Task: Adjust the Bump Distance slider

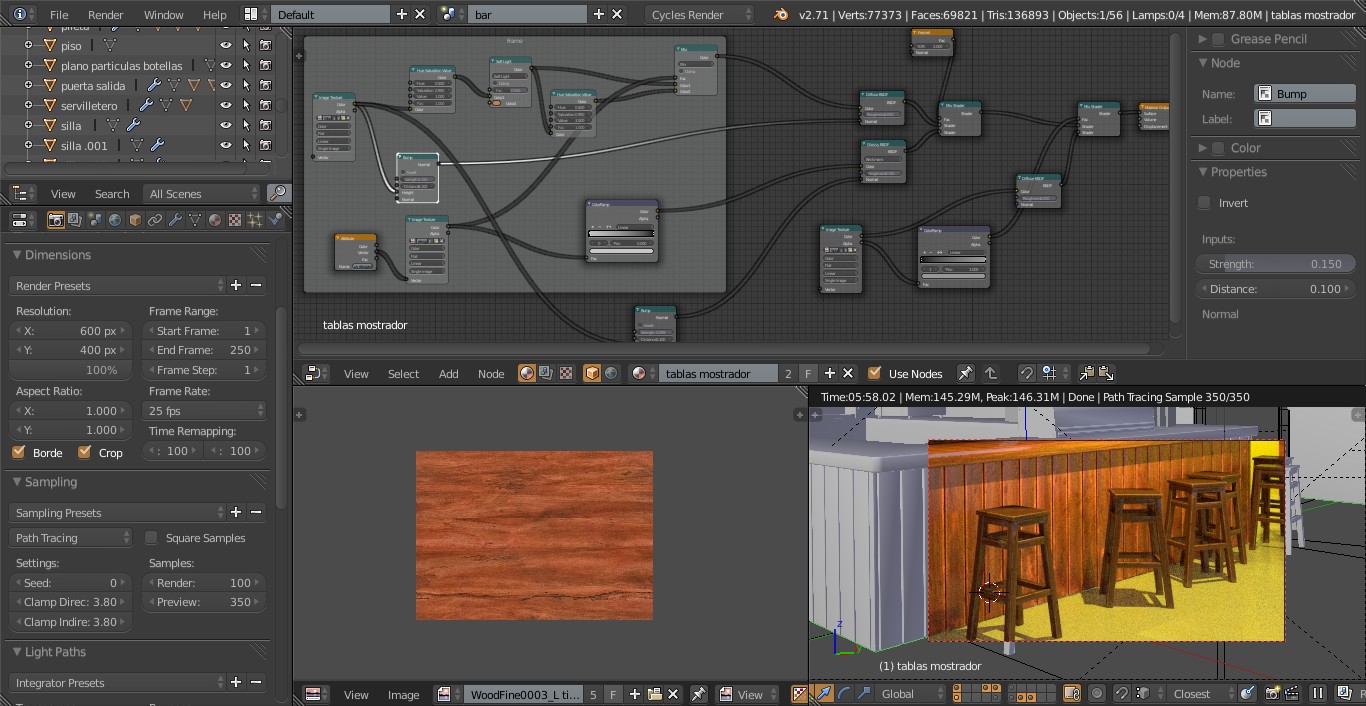Action: [x=1275, y=289]
